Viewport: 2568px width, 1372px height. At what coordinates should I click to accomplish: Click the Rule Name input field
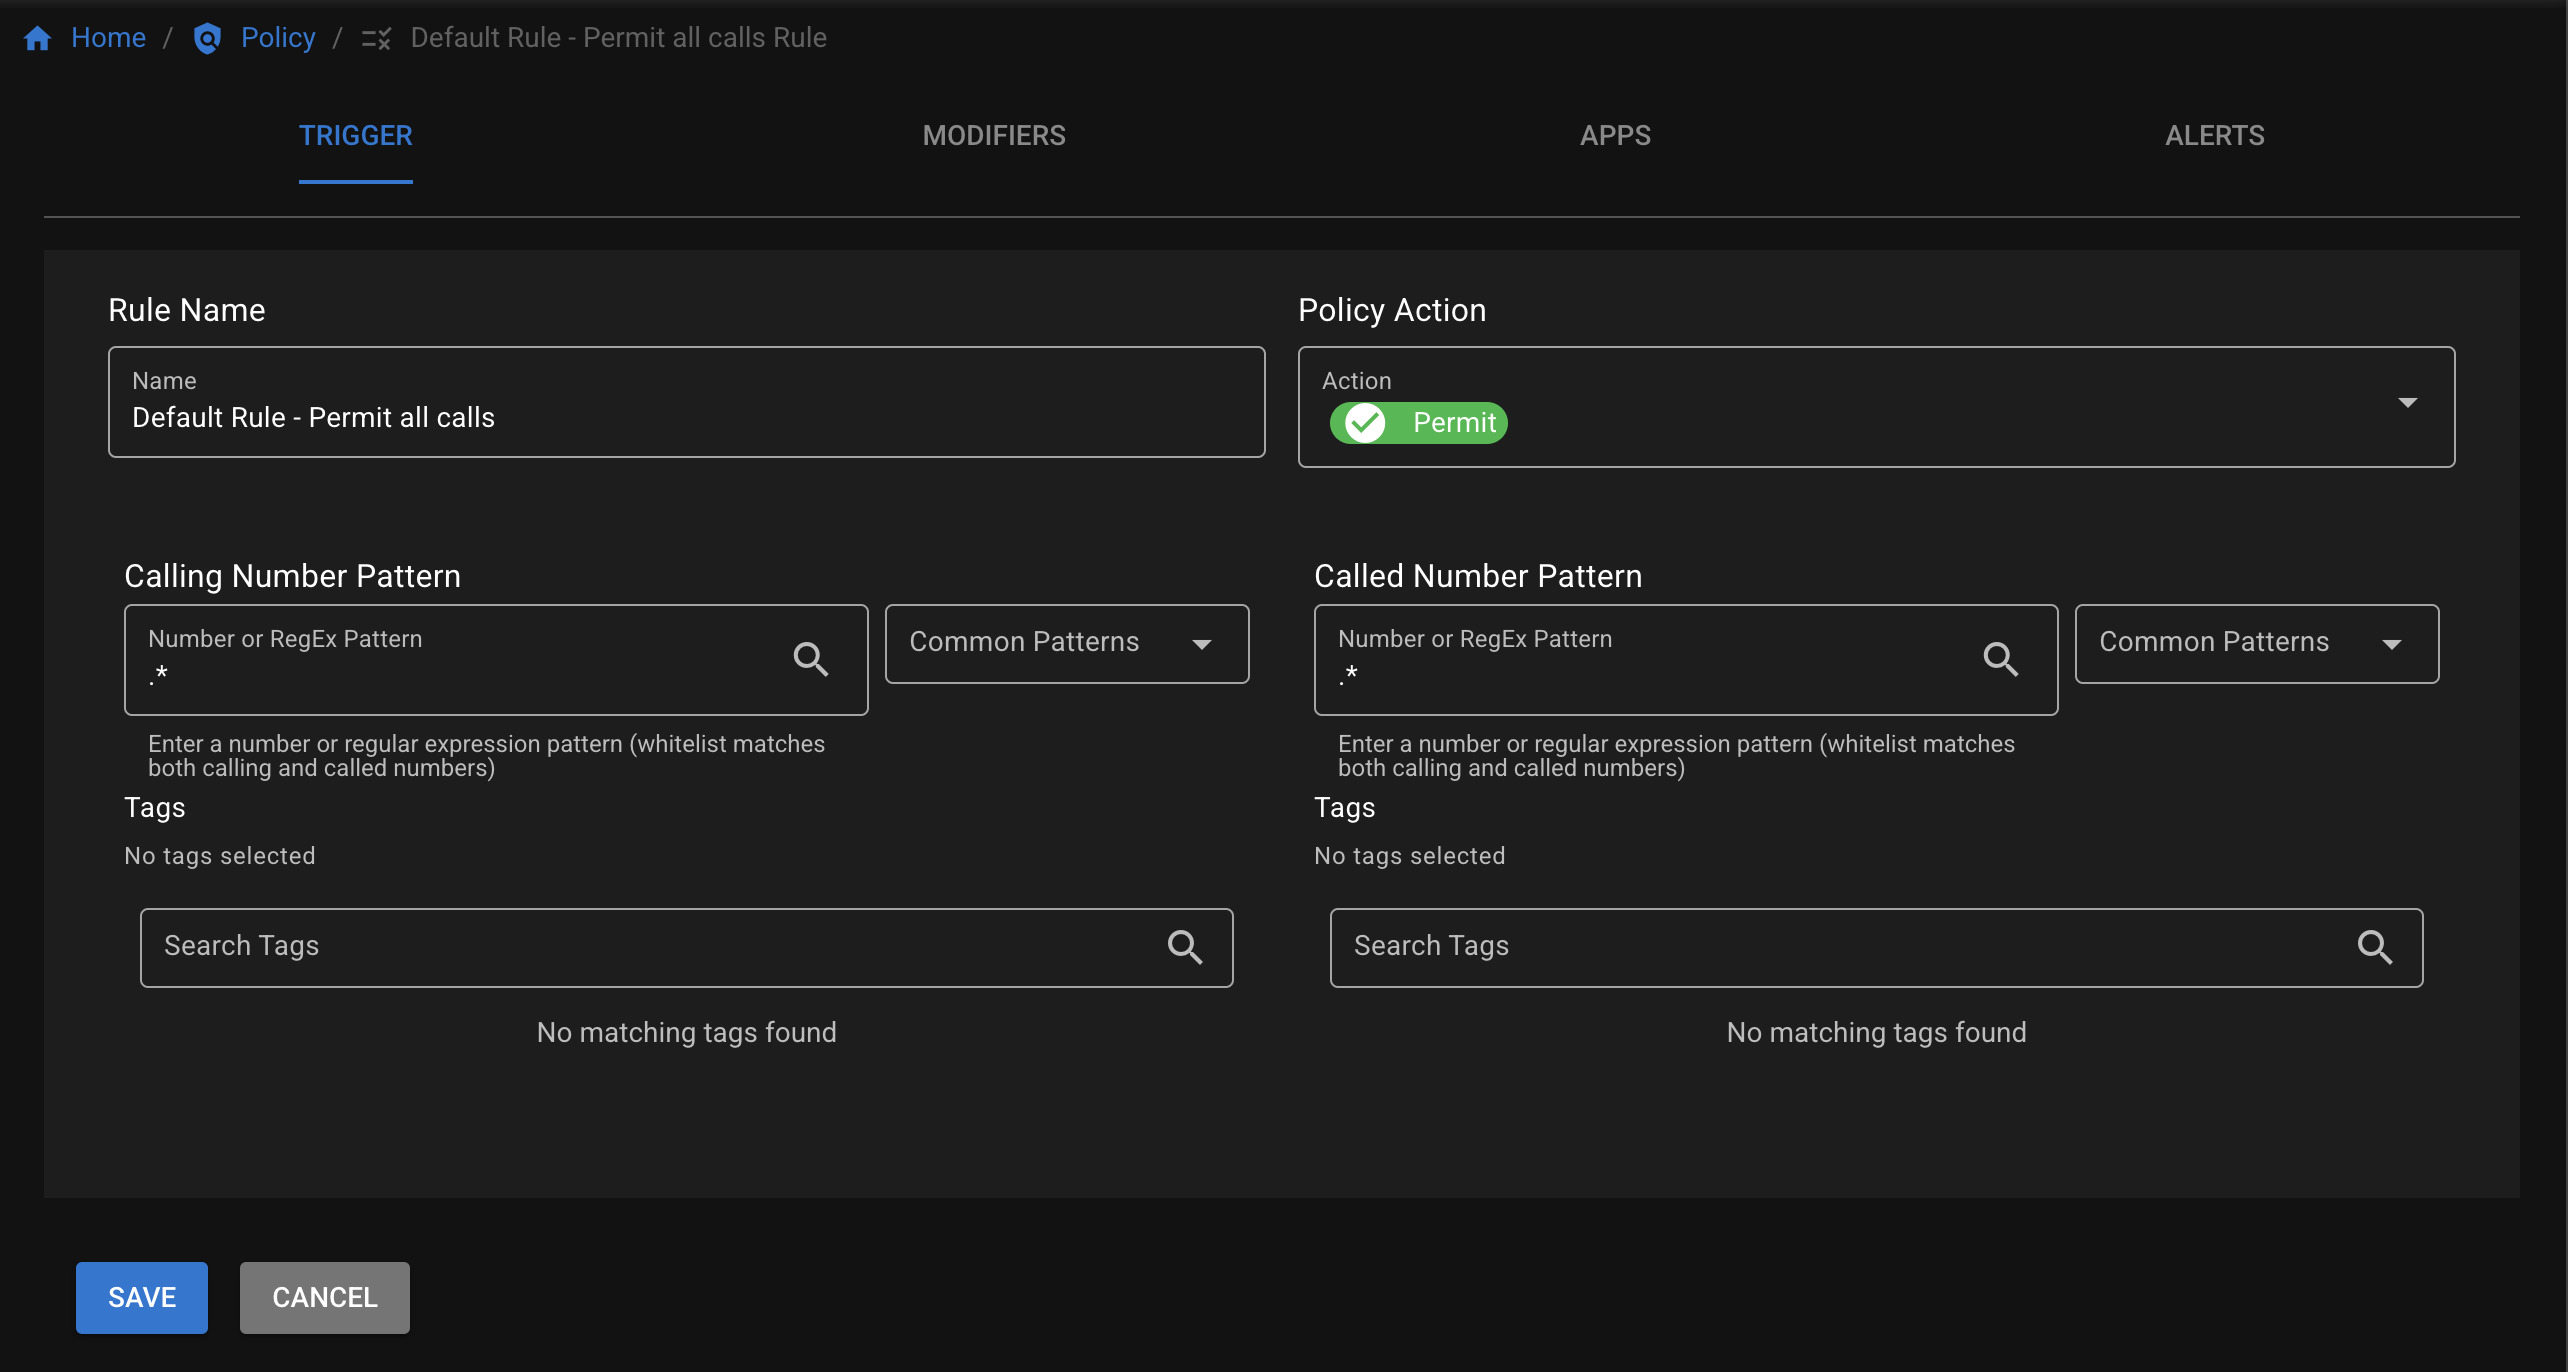click(x=687, y=402)
